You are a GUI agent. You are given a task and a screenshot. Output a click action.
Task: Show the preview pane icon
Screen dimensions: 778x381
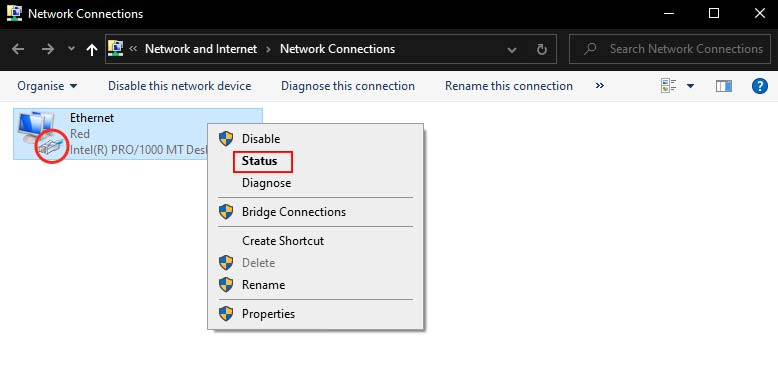coord(724,86)
